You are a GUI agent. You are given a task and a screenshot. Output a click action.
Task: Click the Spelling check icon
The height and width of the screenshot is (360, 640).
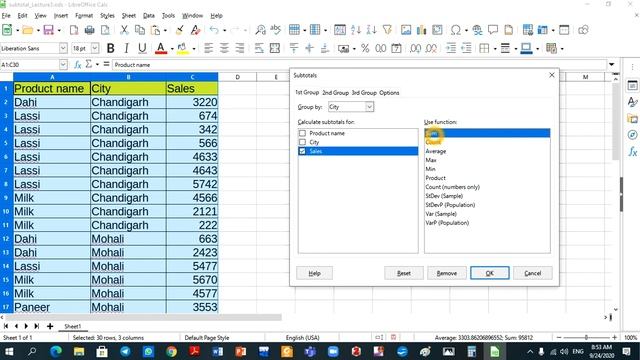coord(276,30)
